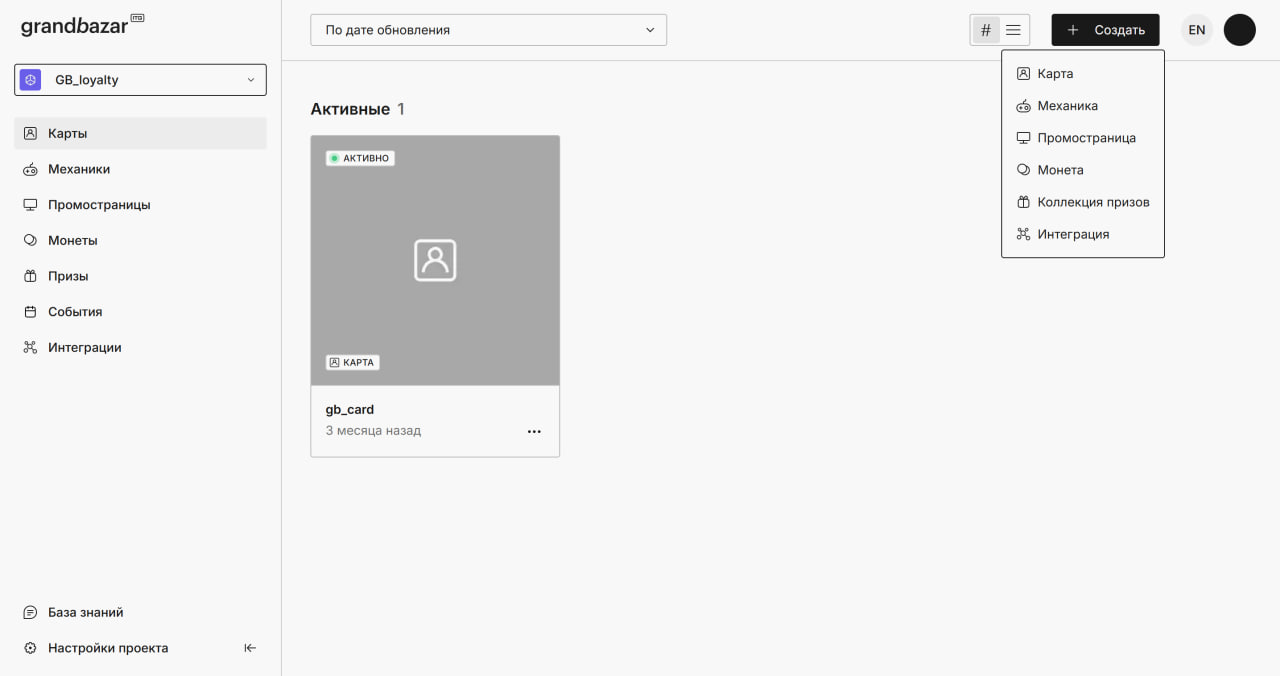This screenshot has width=1280, height=676.
Task: Collapse the sidebar with arrow icon
Action: pyautogui.click(x=250, y=648)
